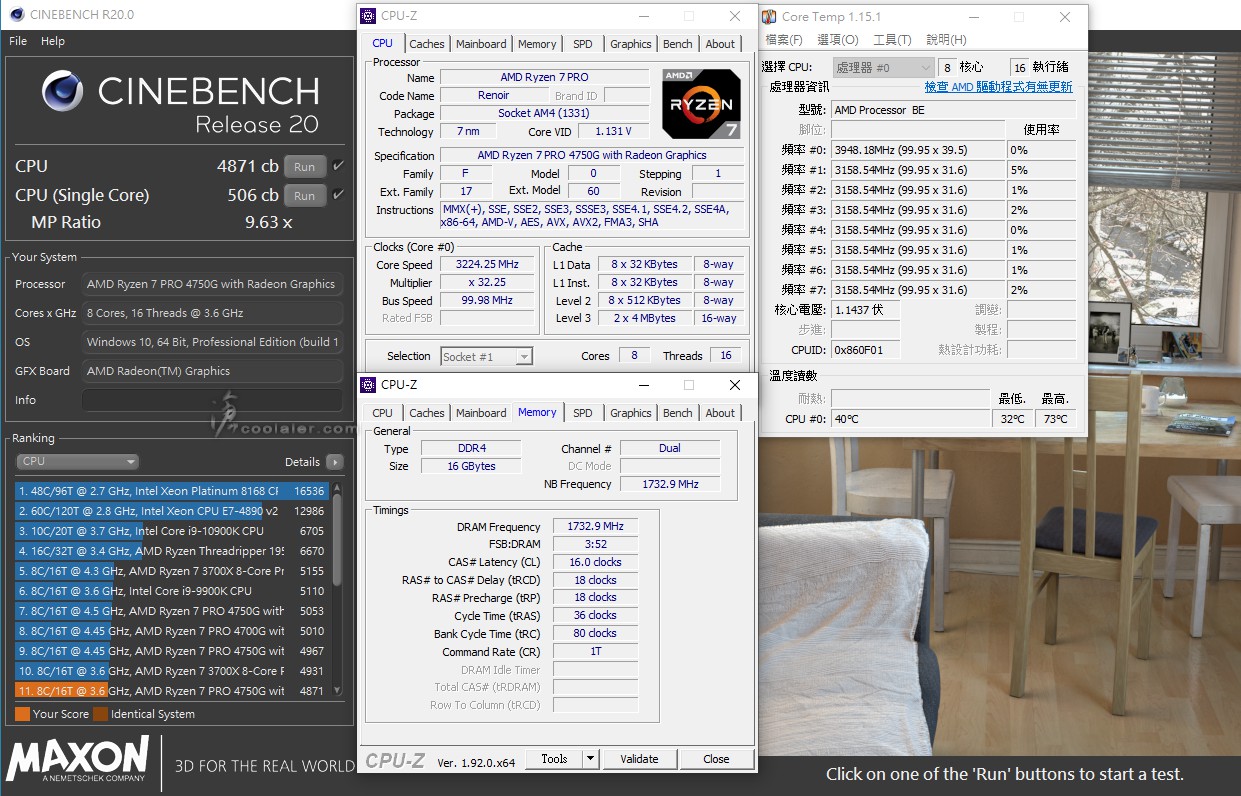Image resolution: width=1241 pixels, height=796 pixels.
Task: Select the Caches tab in the CPU-Z Timings window
Action: (427, 413)
